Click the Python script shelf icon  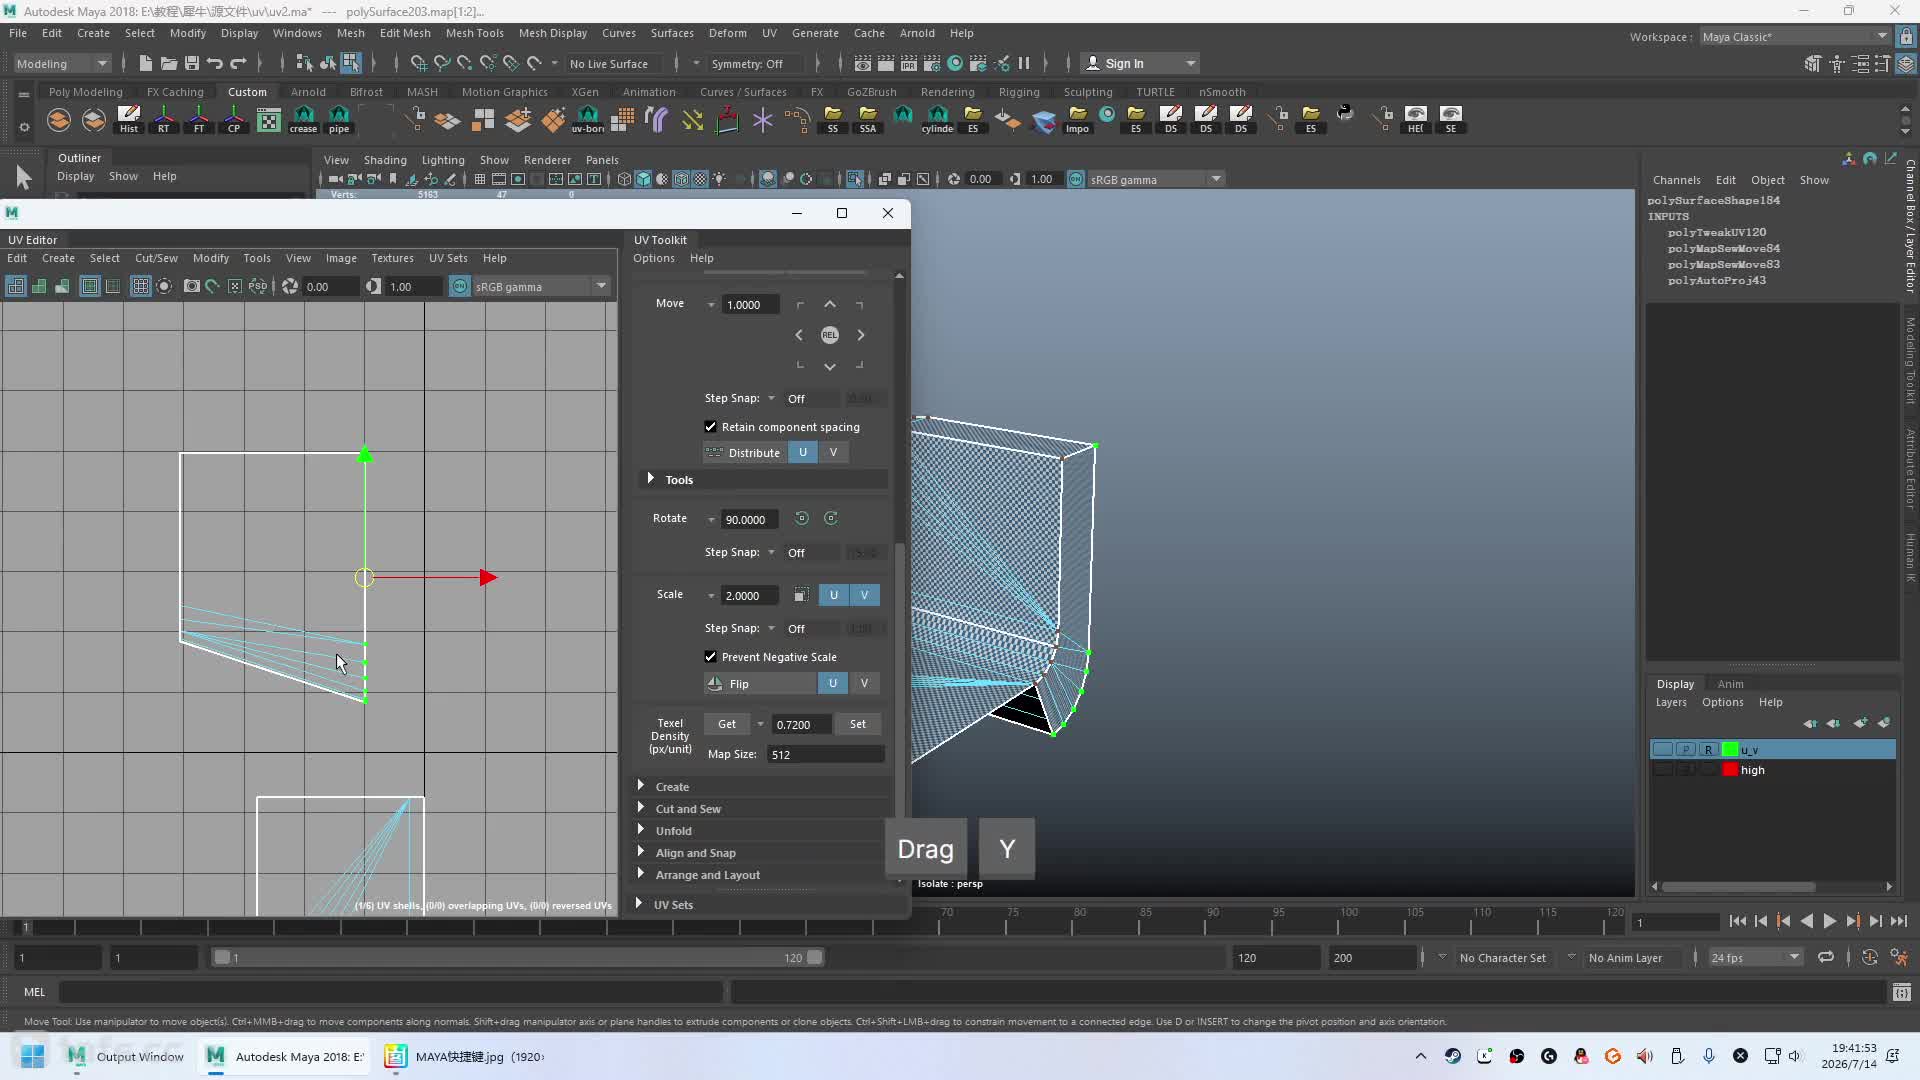[1345, 114]
